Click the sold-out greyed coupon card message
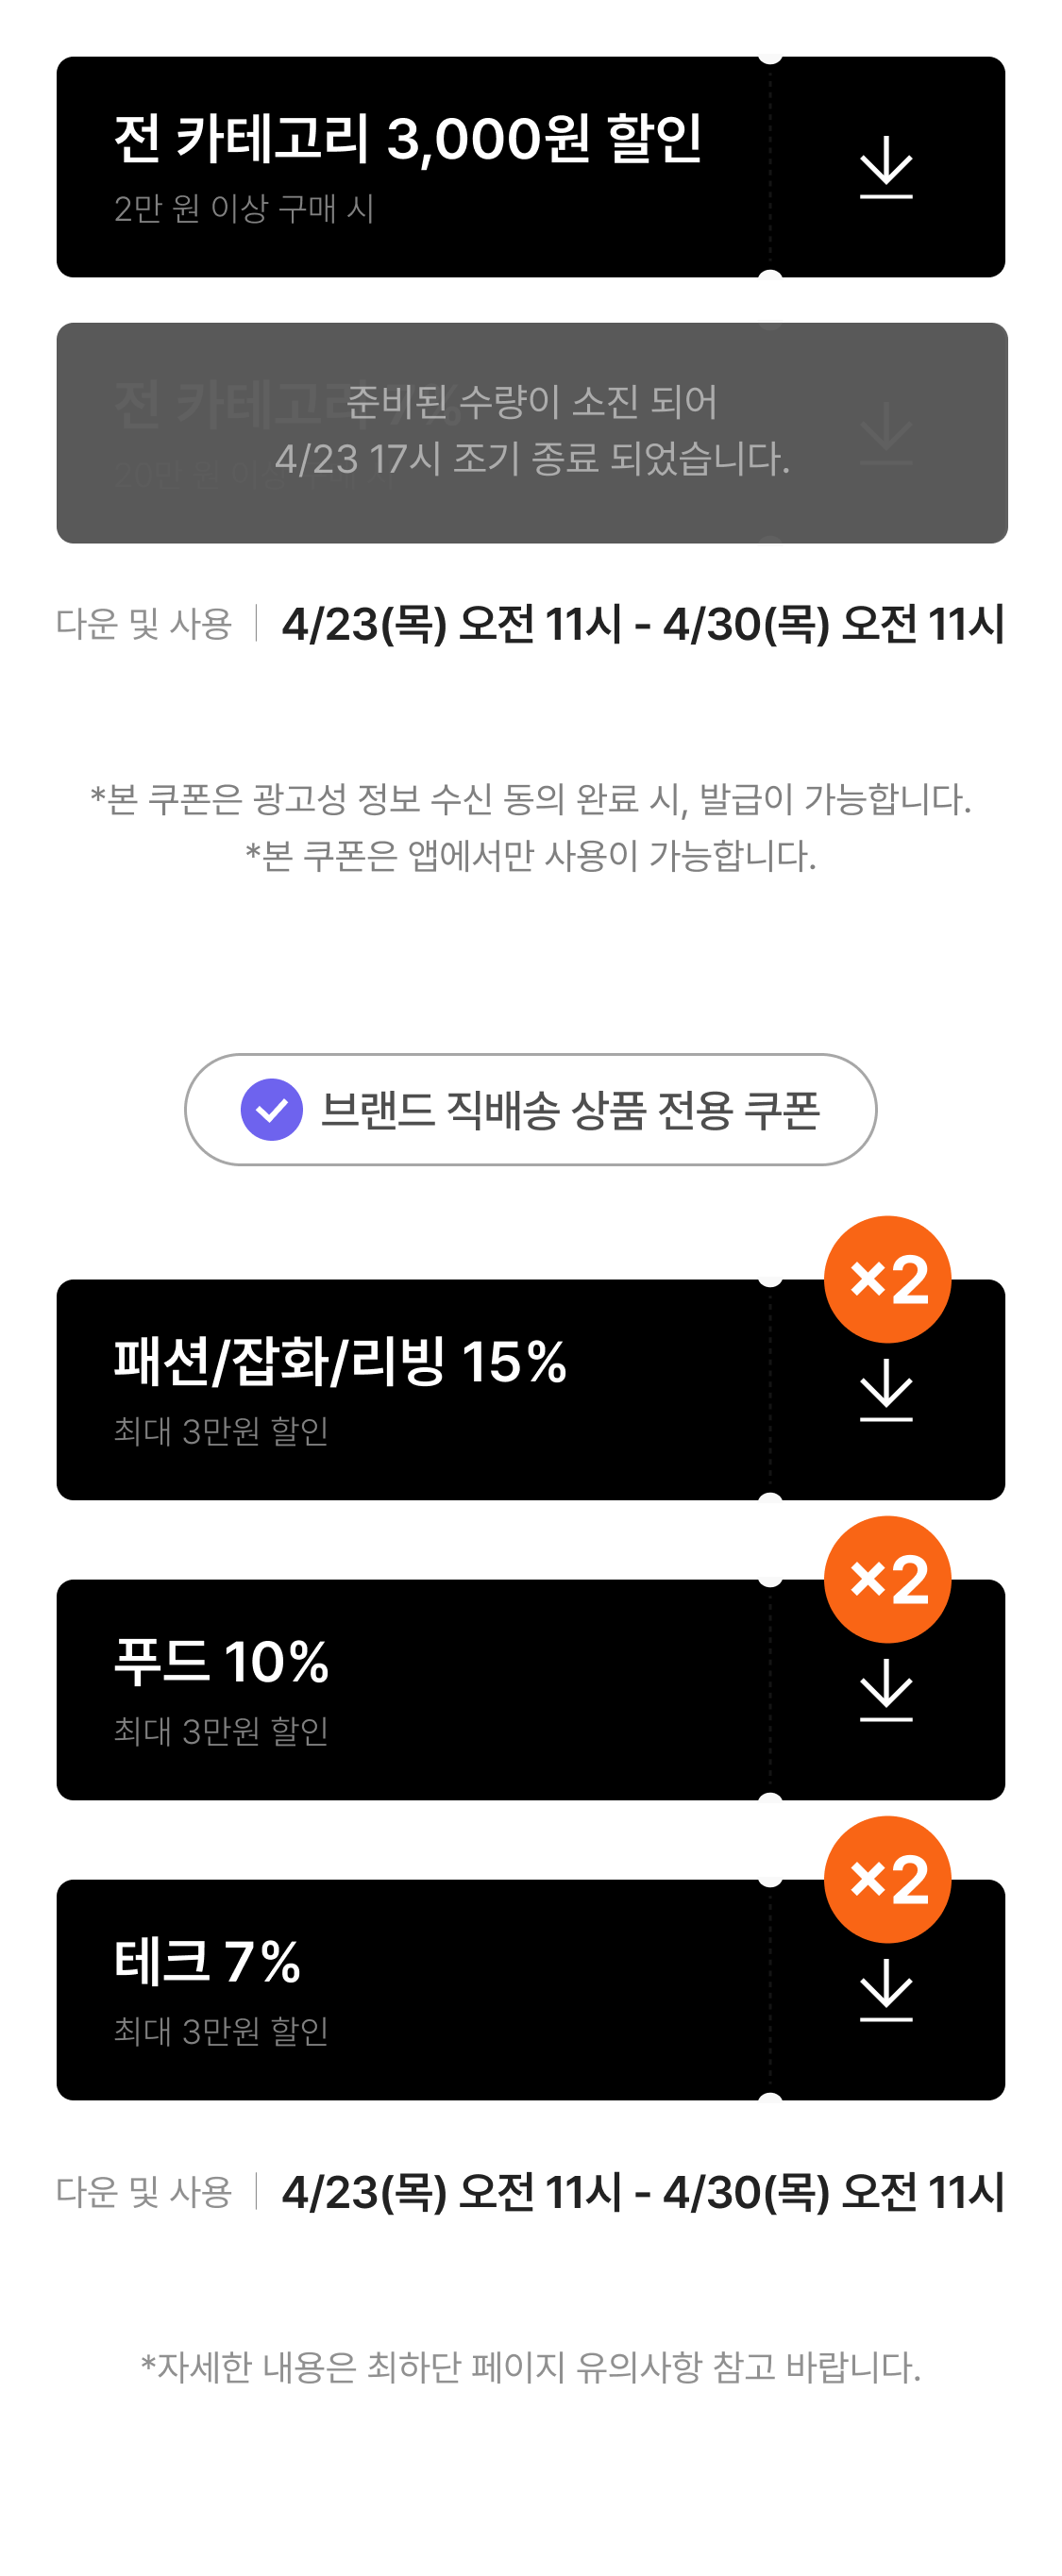Viewport: 1062px width, 2576px height. (531, 430)
